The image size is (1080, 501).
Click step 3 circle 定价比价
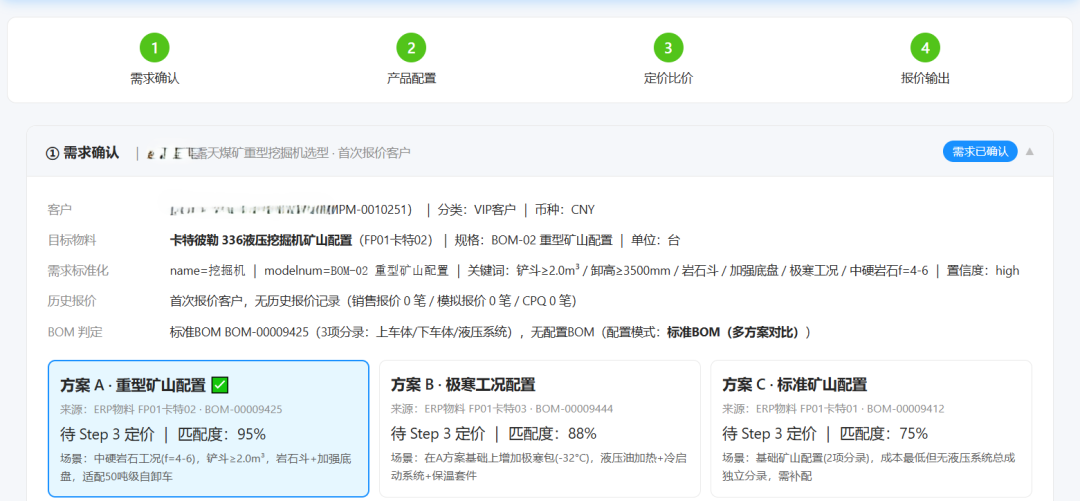[668, 48]
